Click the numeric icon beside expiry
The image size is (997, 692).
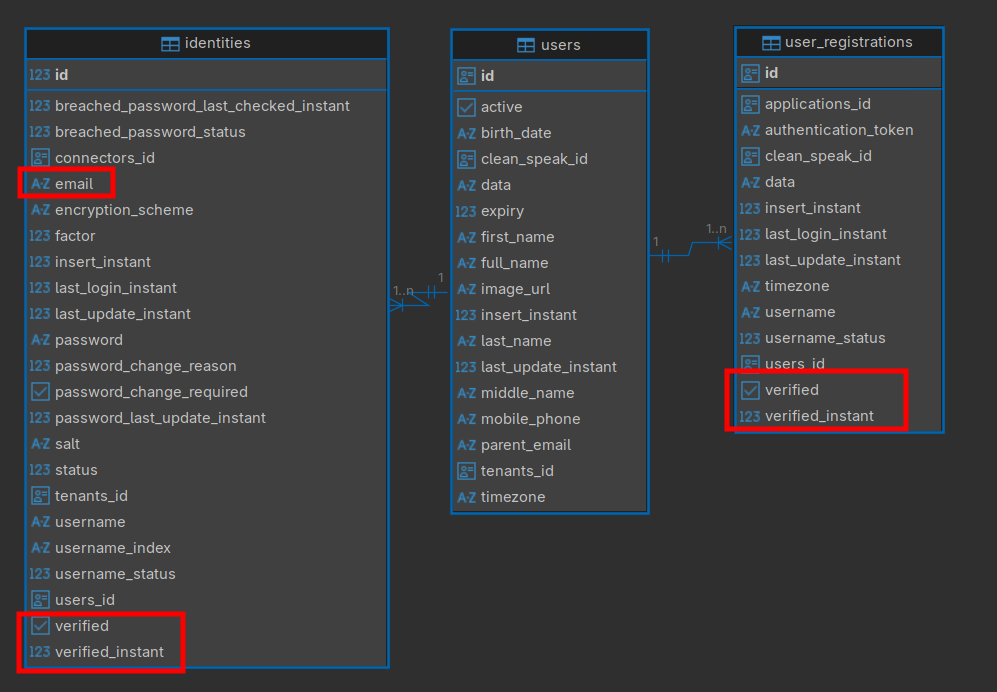[x=466, y=211]
